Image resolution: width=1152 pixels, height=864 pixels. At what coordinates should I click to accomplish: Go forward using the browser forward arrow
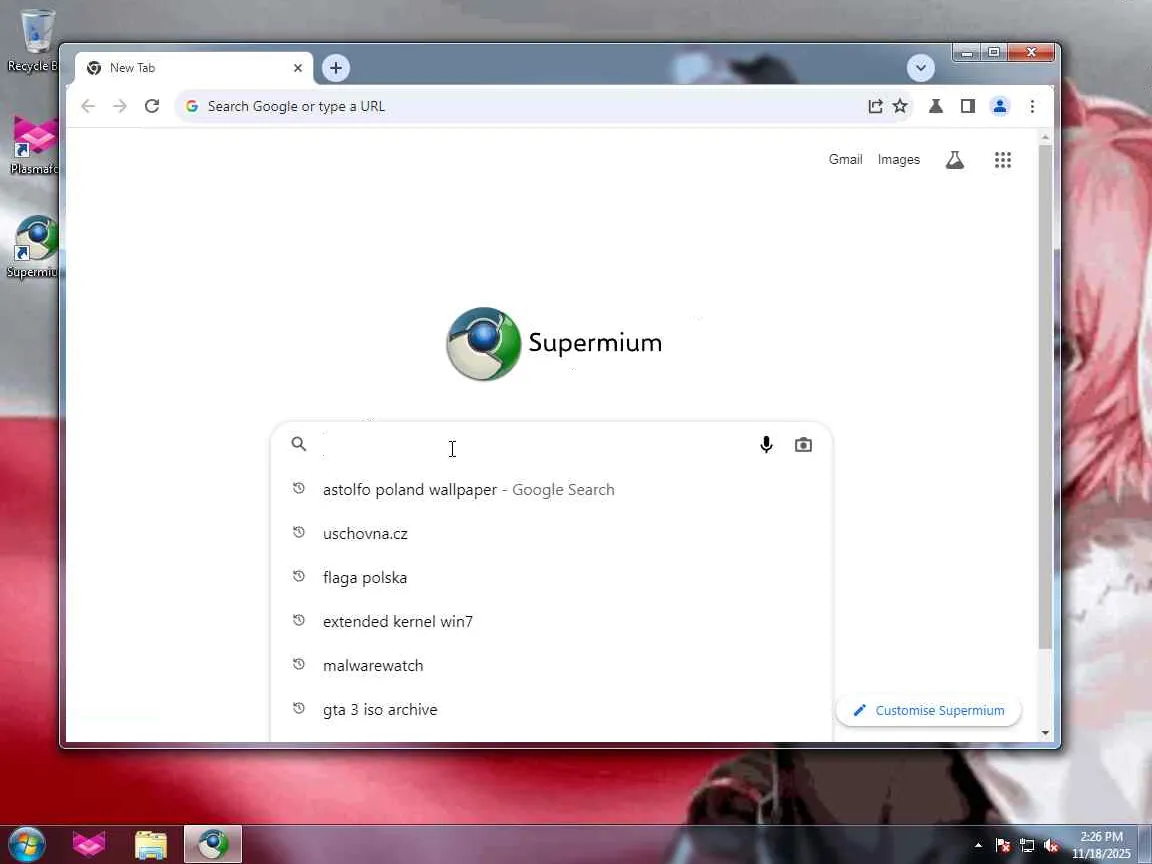point(120,107)
